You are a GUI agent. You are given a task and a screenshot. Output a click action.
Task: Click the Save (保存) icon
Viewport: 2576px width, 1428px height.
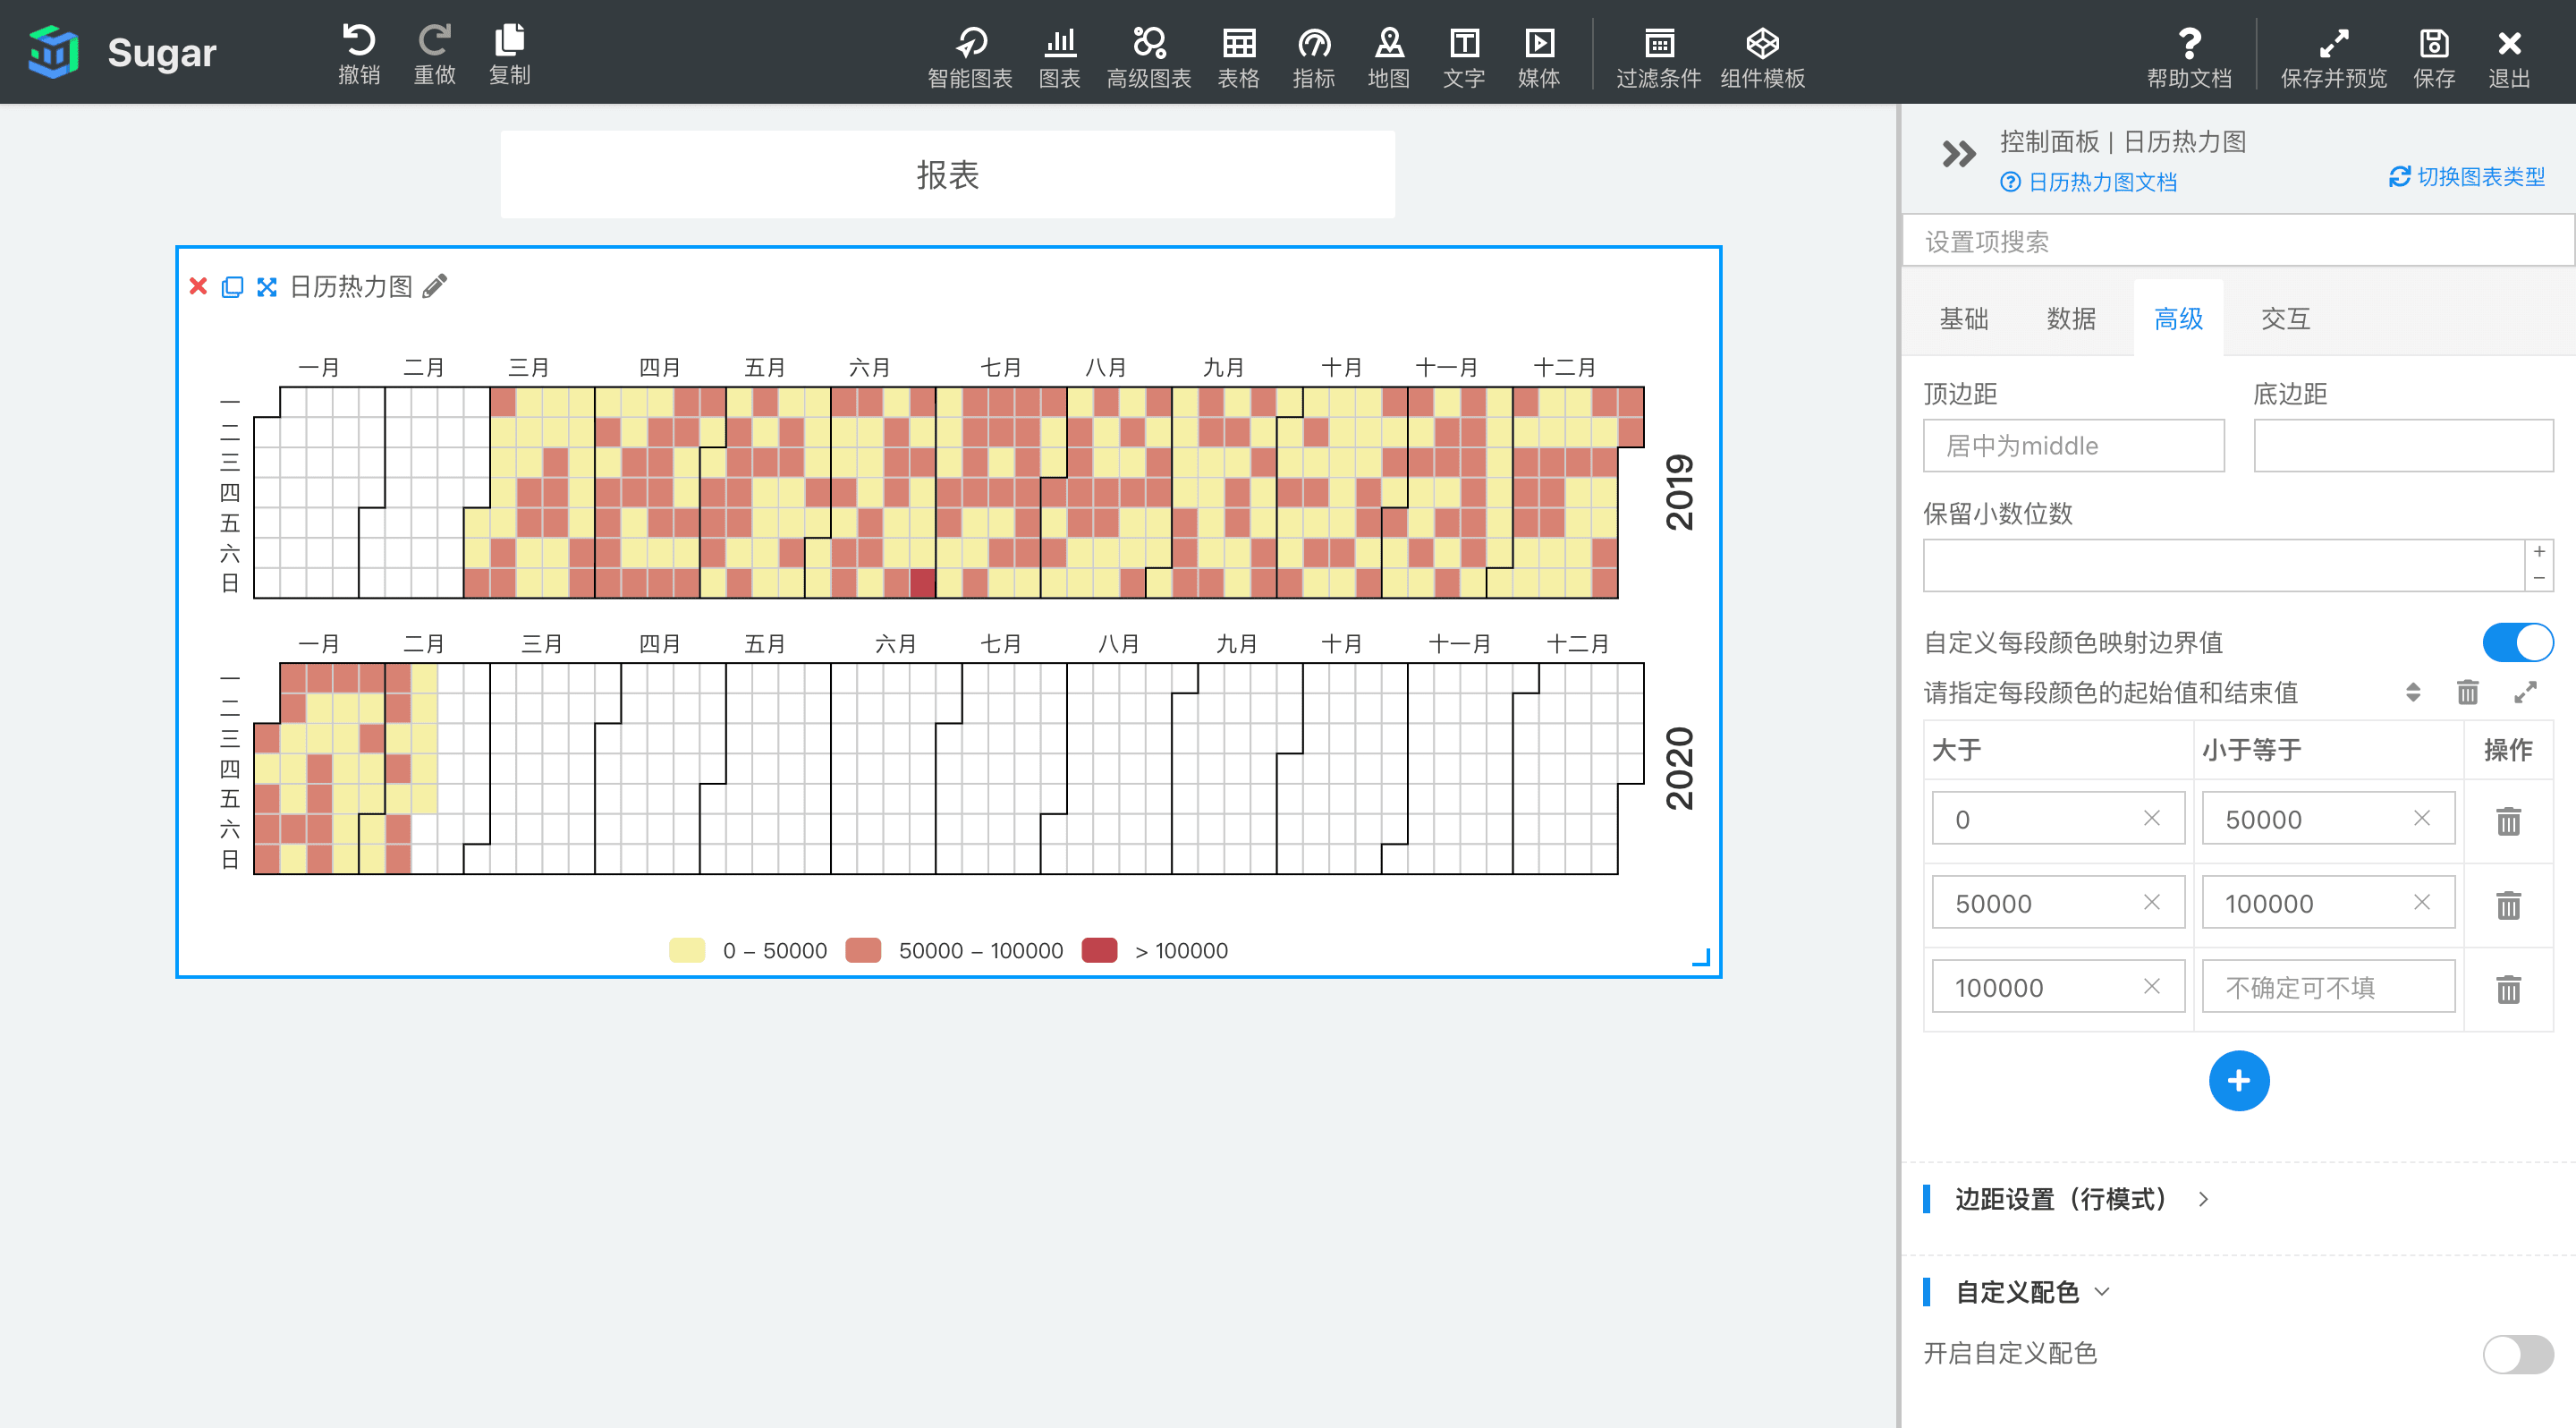2433,43
